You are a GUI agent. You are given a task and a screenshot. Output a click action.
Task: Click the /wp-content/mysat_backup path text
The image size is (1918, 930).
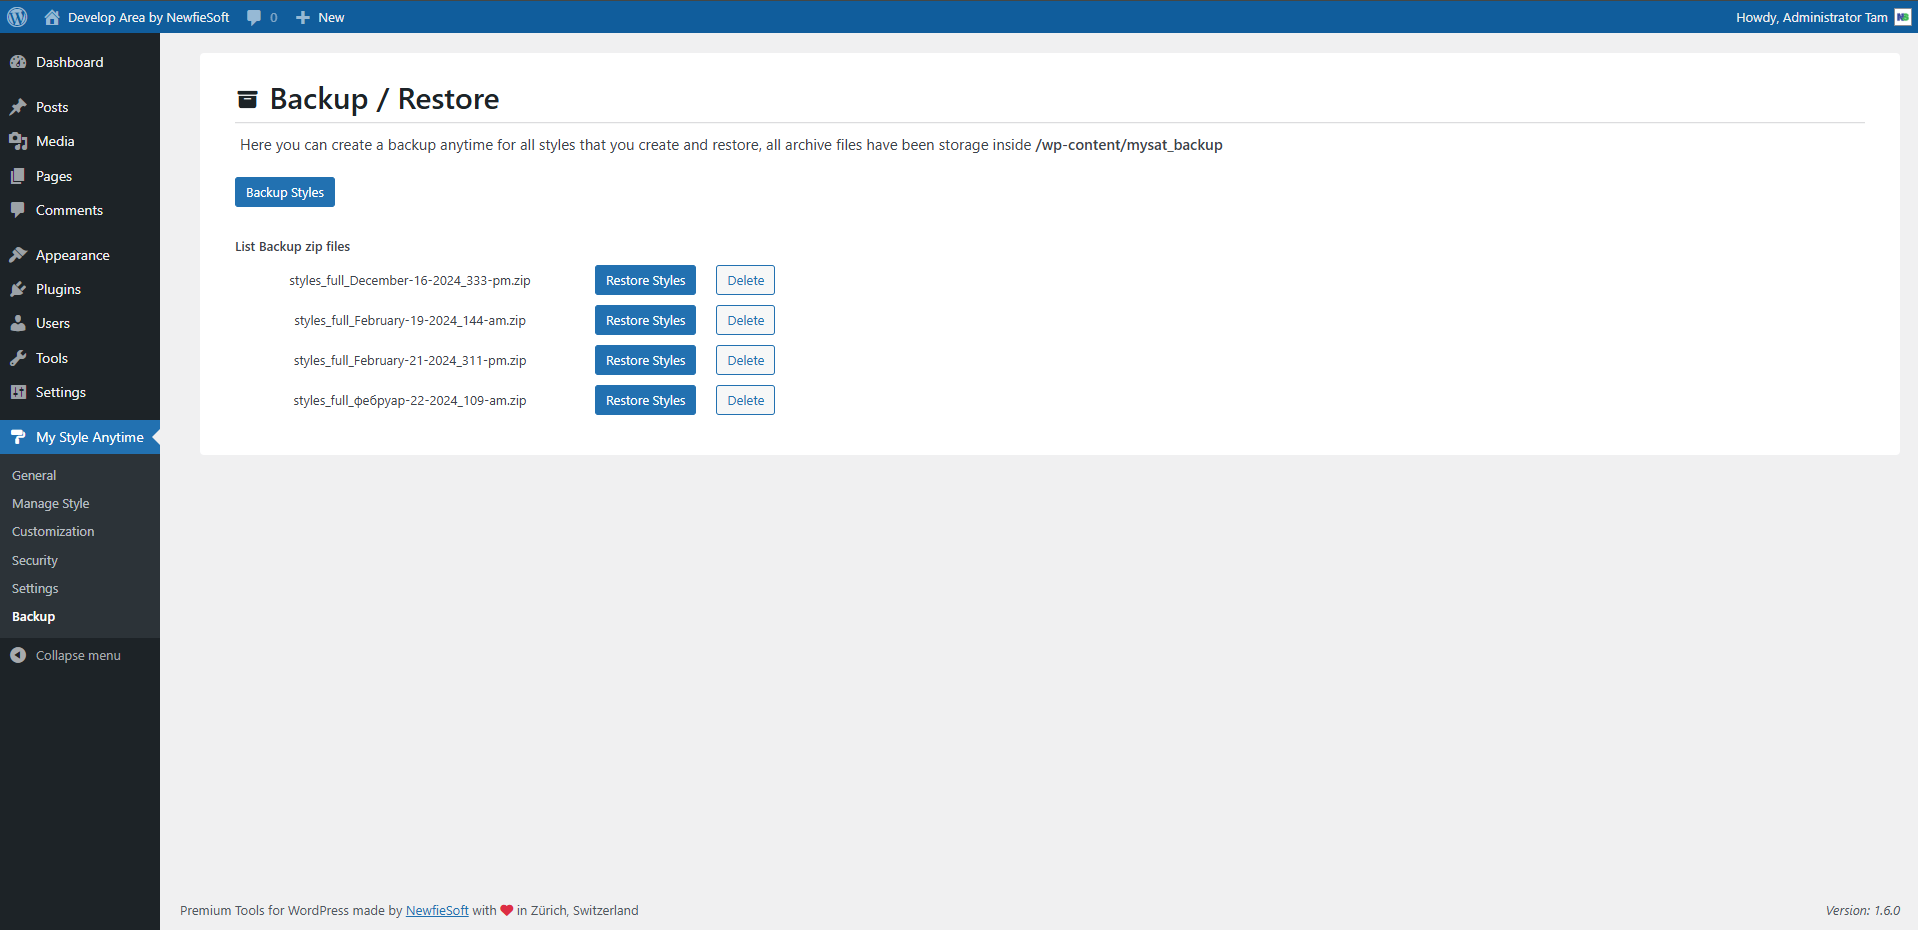click(x=1129, y=145)
